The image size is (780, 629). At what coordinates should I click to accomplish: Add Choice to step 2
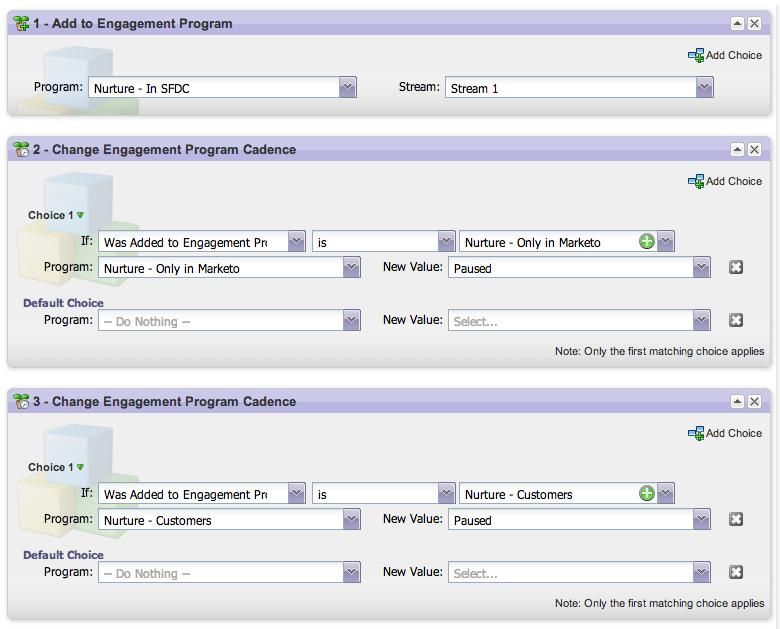coord(725,181)
